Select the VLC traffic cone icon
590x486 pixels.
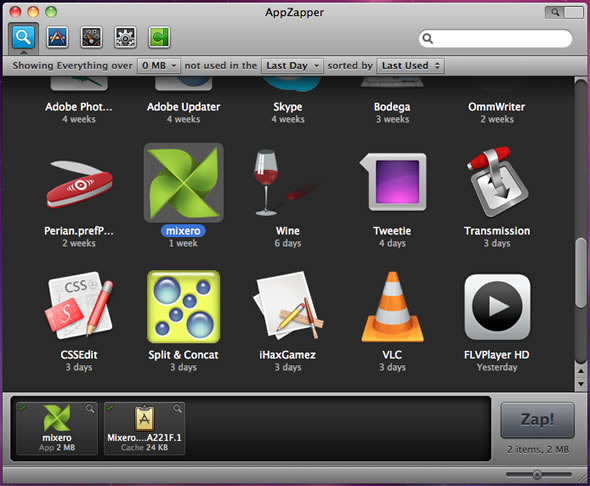392,307
